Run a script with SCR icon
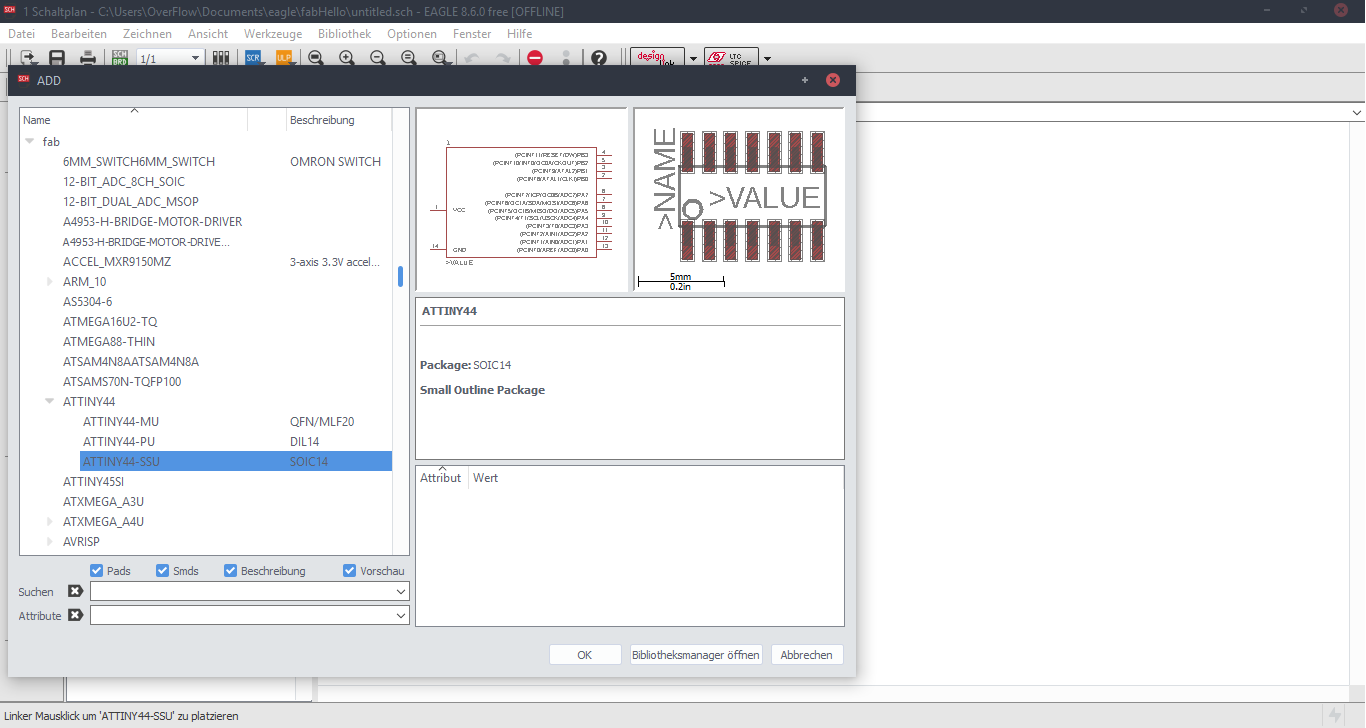Screen dimensions: 1366x728 (x=253, y=58)
